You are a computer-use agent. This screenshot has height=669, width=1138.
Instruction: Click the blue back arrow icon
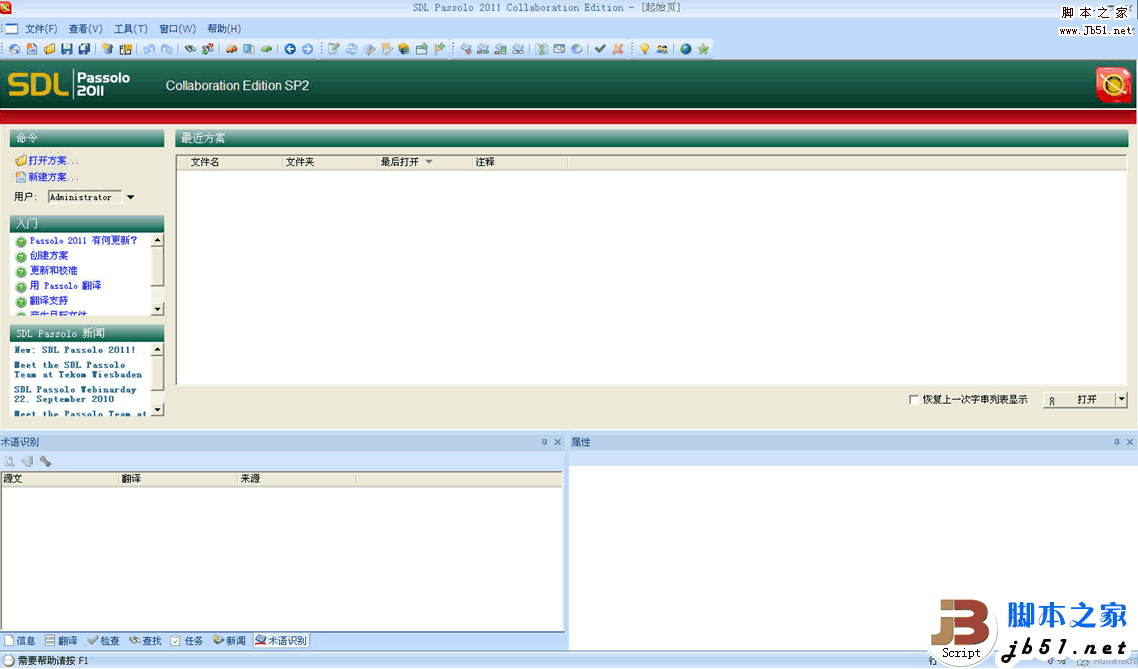coord(290,49)
